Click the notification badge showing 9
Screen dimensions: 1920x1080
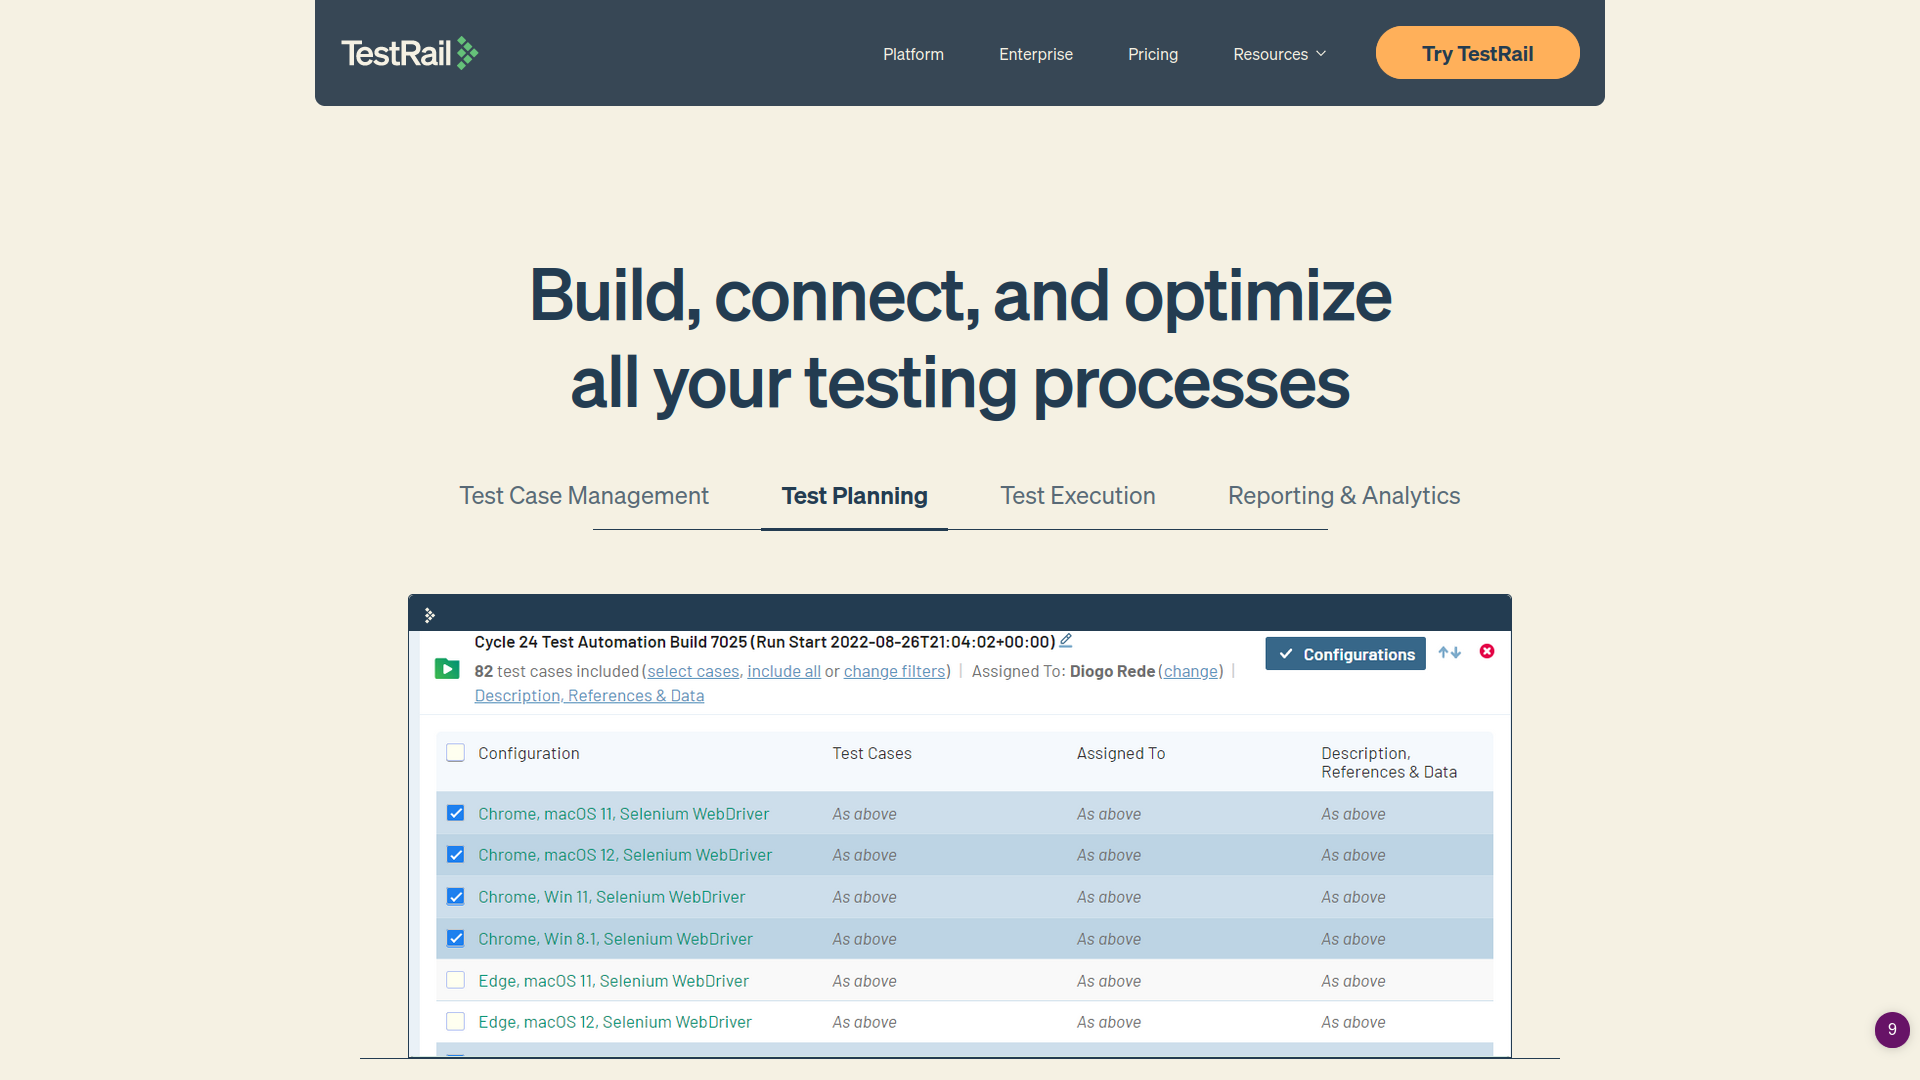(1892, 1030)
